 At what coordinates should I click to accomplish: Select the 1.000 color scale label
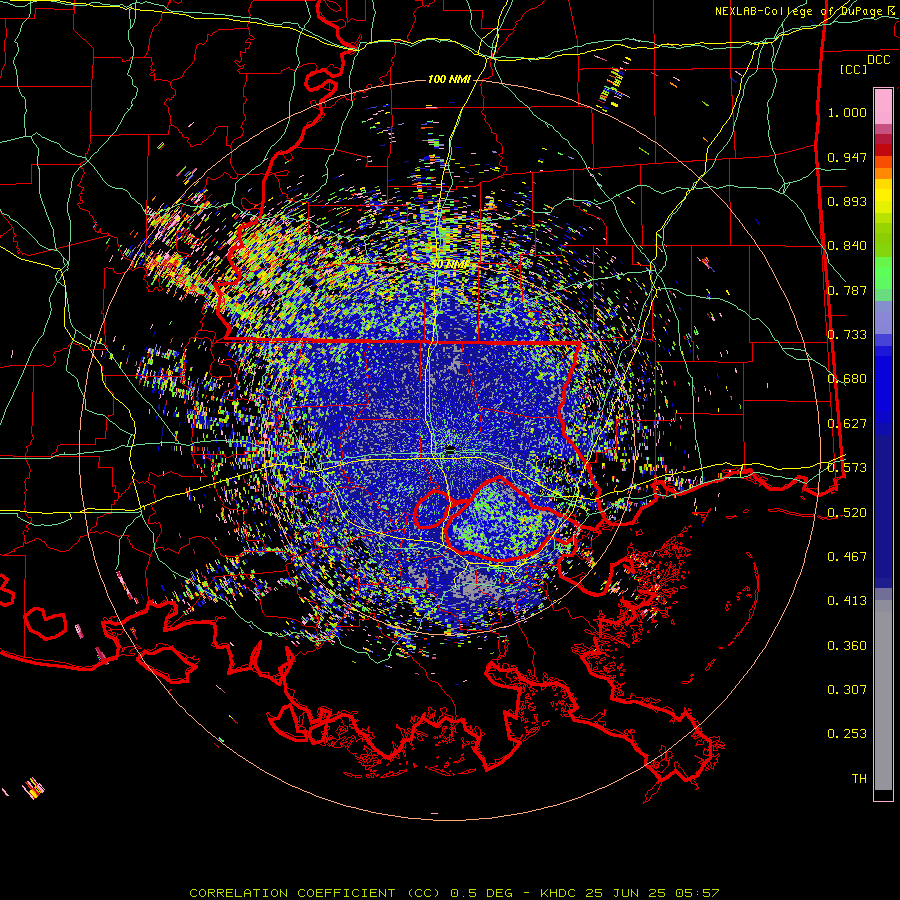847,112
